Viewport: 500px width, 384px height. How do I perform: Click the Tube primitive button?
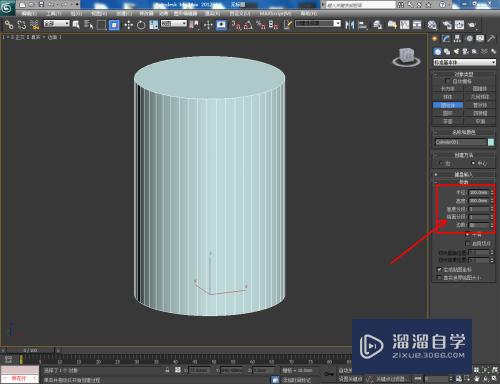pyautogui.click(x=480, y=105)
